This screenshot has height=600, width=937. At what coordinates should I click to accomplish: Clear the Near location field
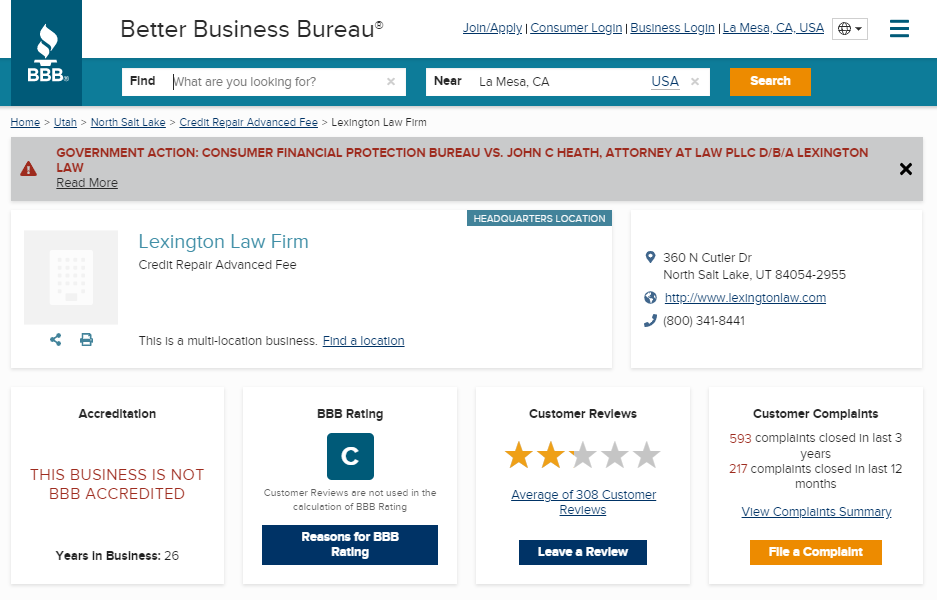(695, 82)
